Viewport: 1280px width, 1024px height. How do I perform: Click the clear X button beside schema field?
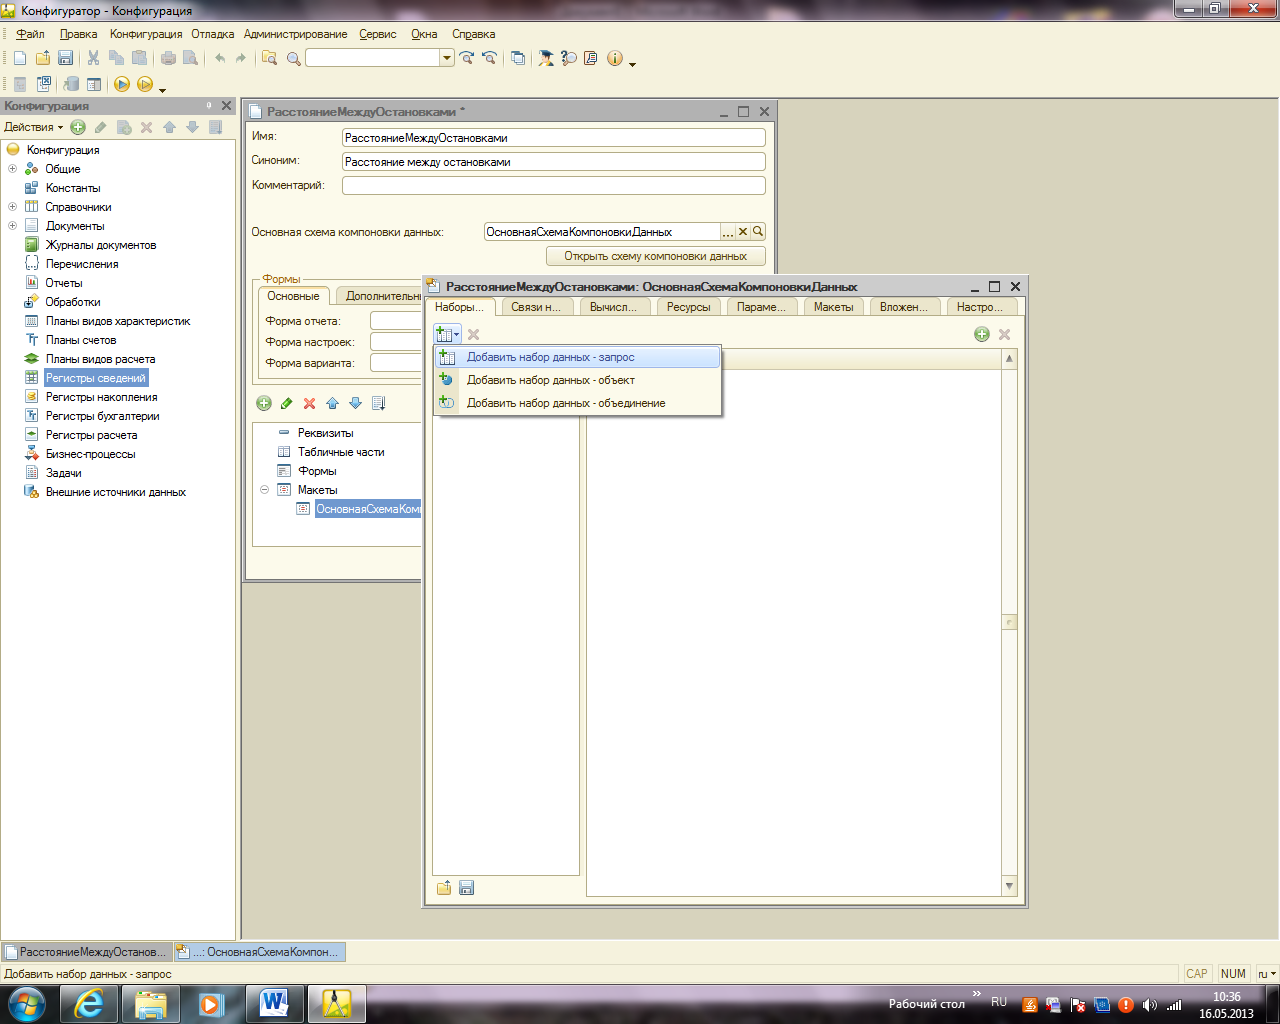743,232
